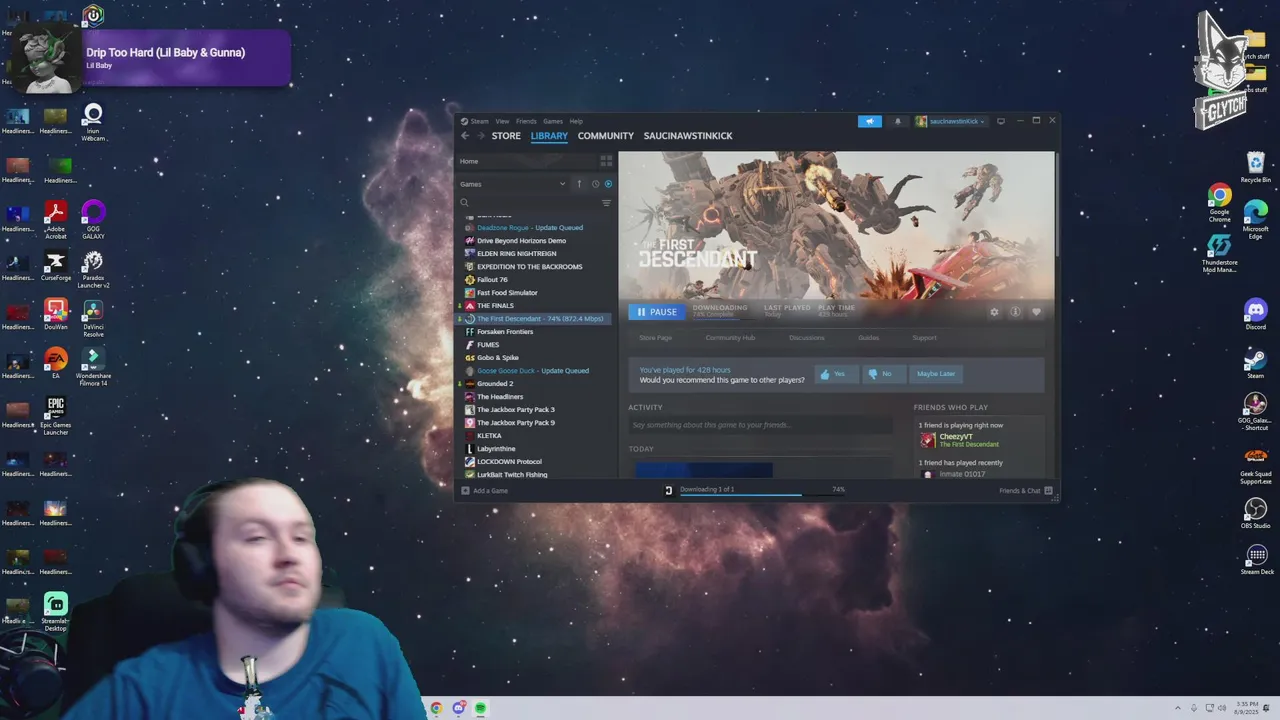Open First Descendant manage gear icon
Image resolution: width=1280 pixels, height=720 pixels.
[x=994, y=312]
